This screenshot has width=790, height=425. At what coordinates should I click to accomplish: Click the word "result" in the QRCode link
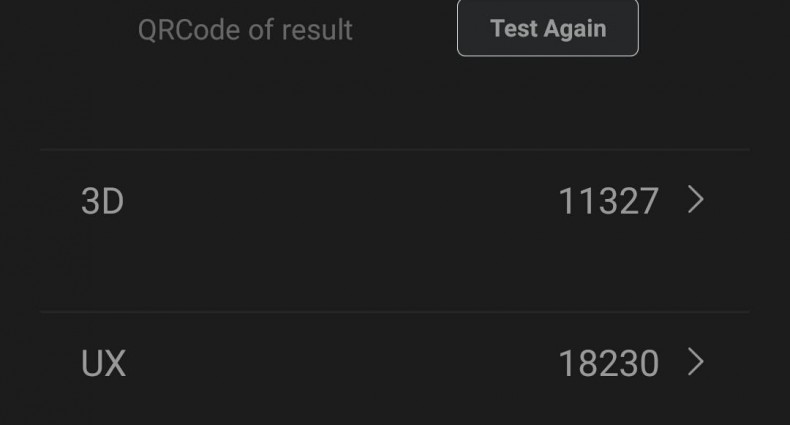[316, 30]
